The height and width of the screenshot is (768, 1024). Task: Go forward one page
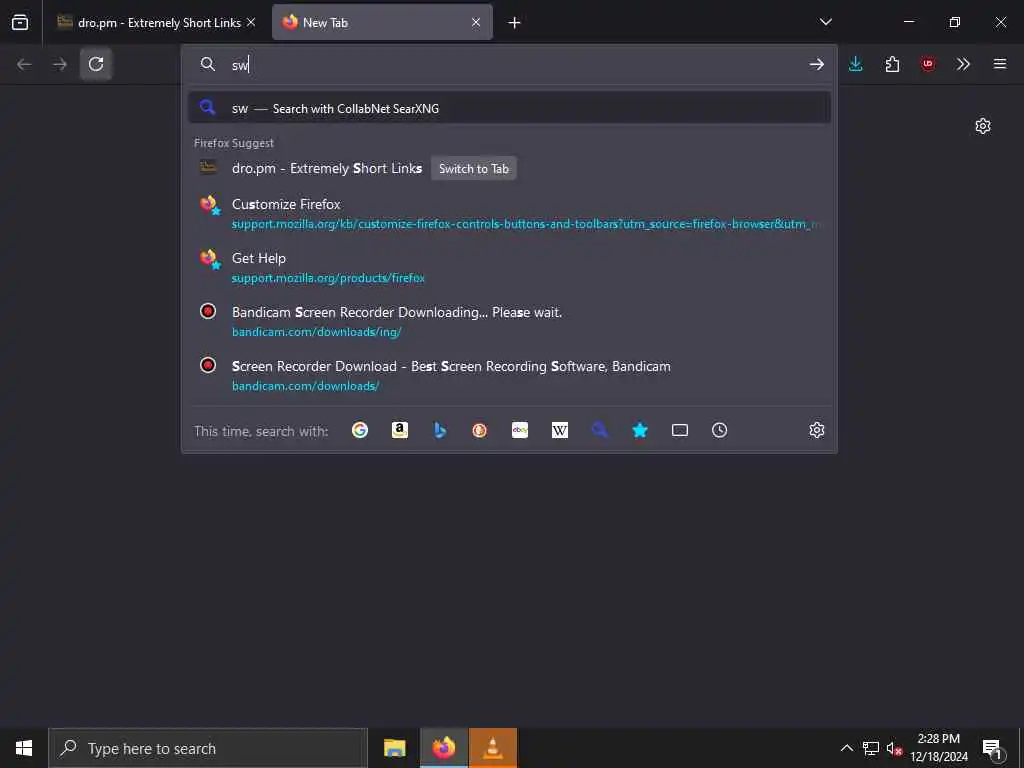click(x=60, y=64)
